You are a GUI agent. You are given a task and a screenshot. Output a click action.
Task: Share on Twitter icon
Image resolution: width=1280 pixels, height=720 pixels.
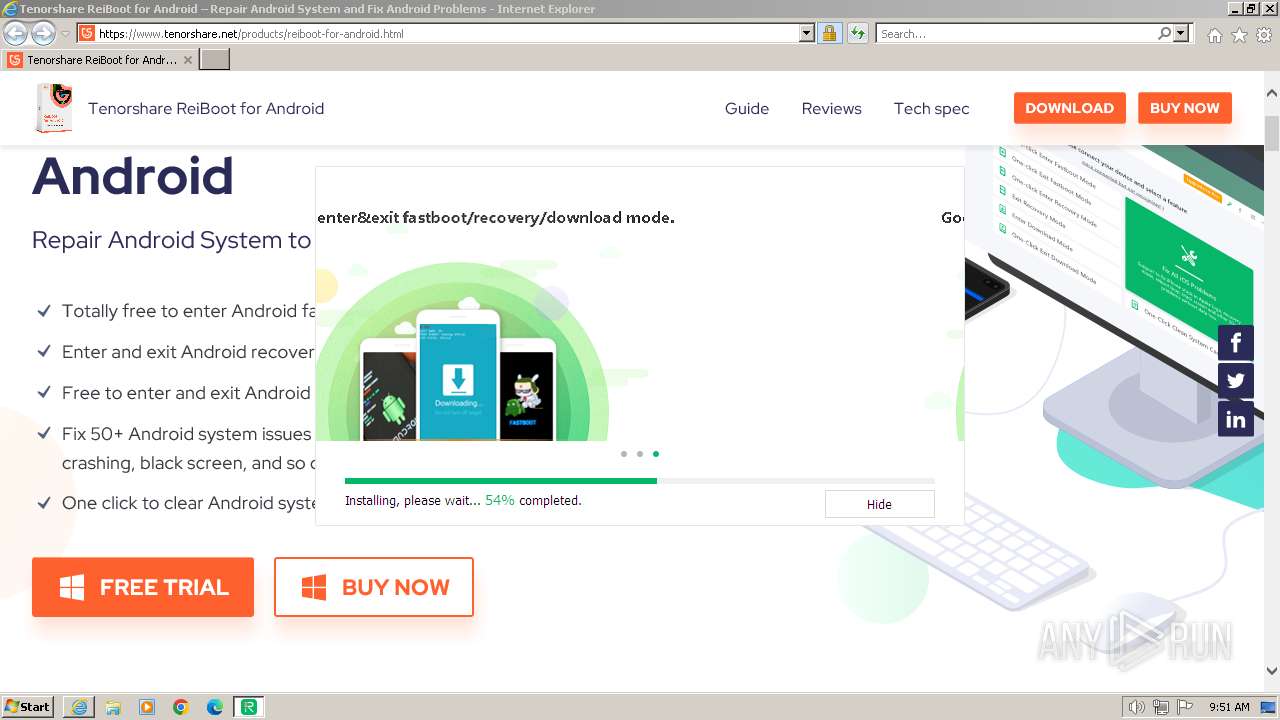point(1236,381)
